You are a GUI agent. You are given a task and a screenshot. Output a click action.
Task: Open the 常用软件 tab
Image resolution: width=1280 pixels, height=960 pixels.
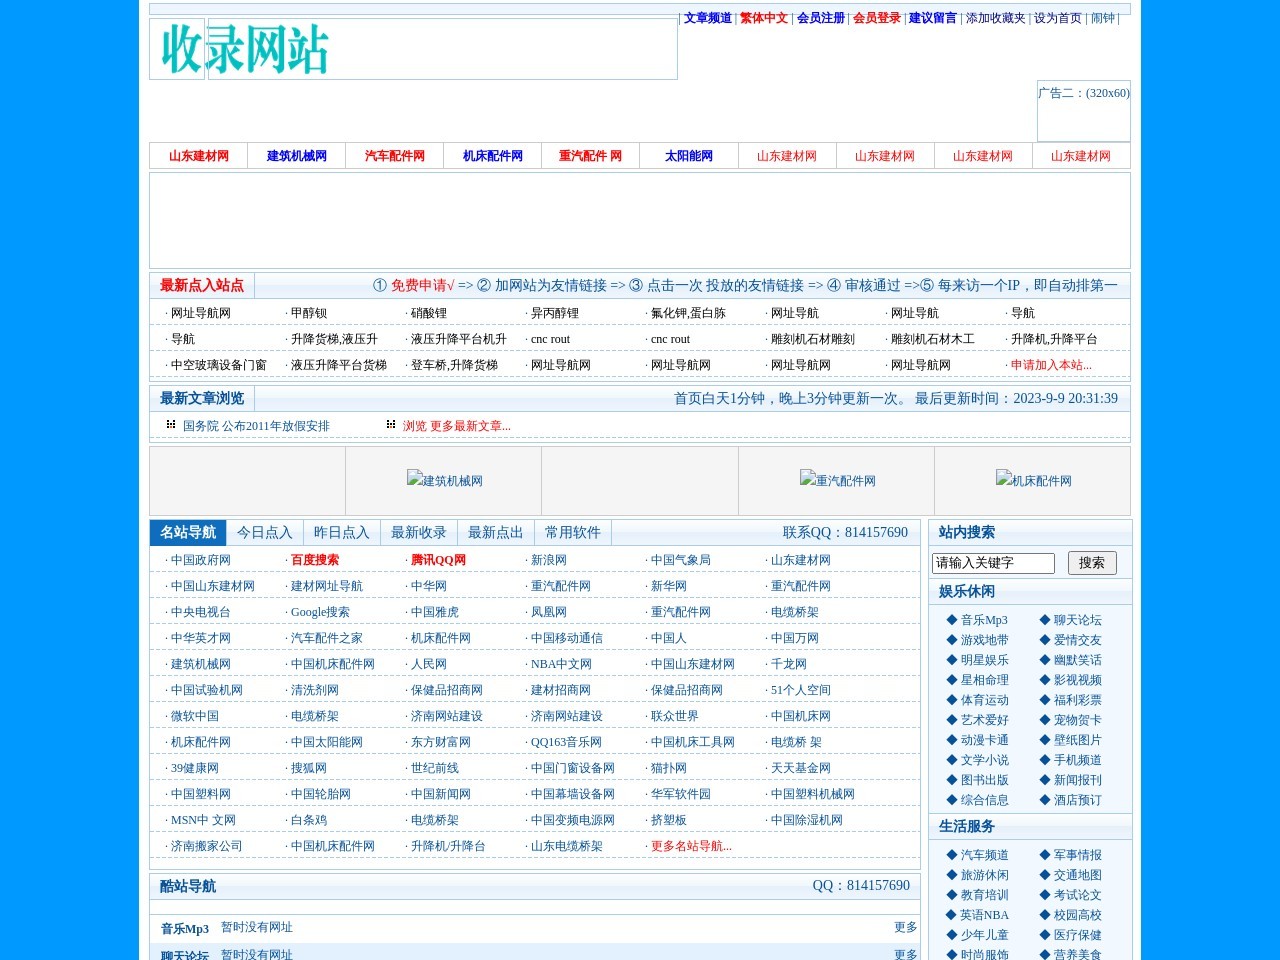click(571, 532)
